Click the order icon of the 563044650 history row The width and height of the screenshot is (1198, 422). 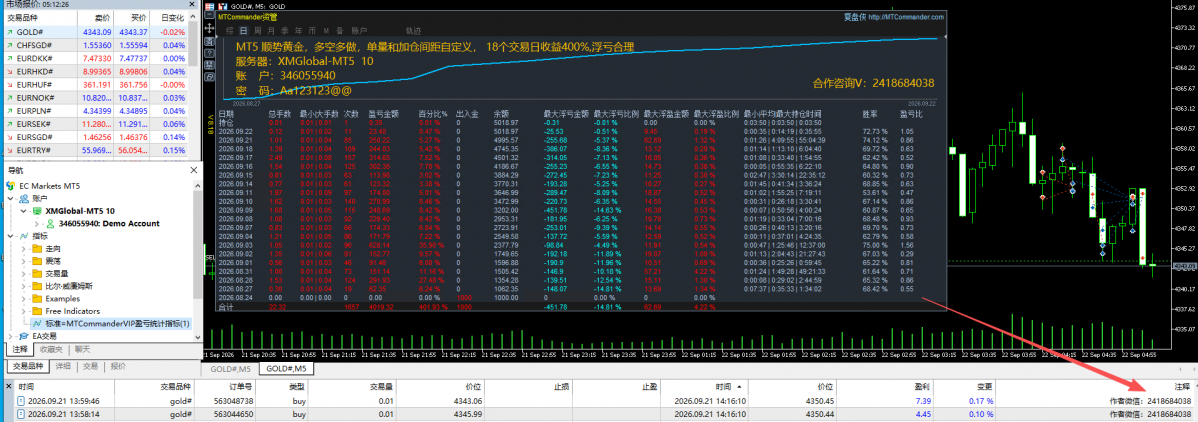click(21, 414)
